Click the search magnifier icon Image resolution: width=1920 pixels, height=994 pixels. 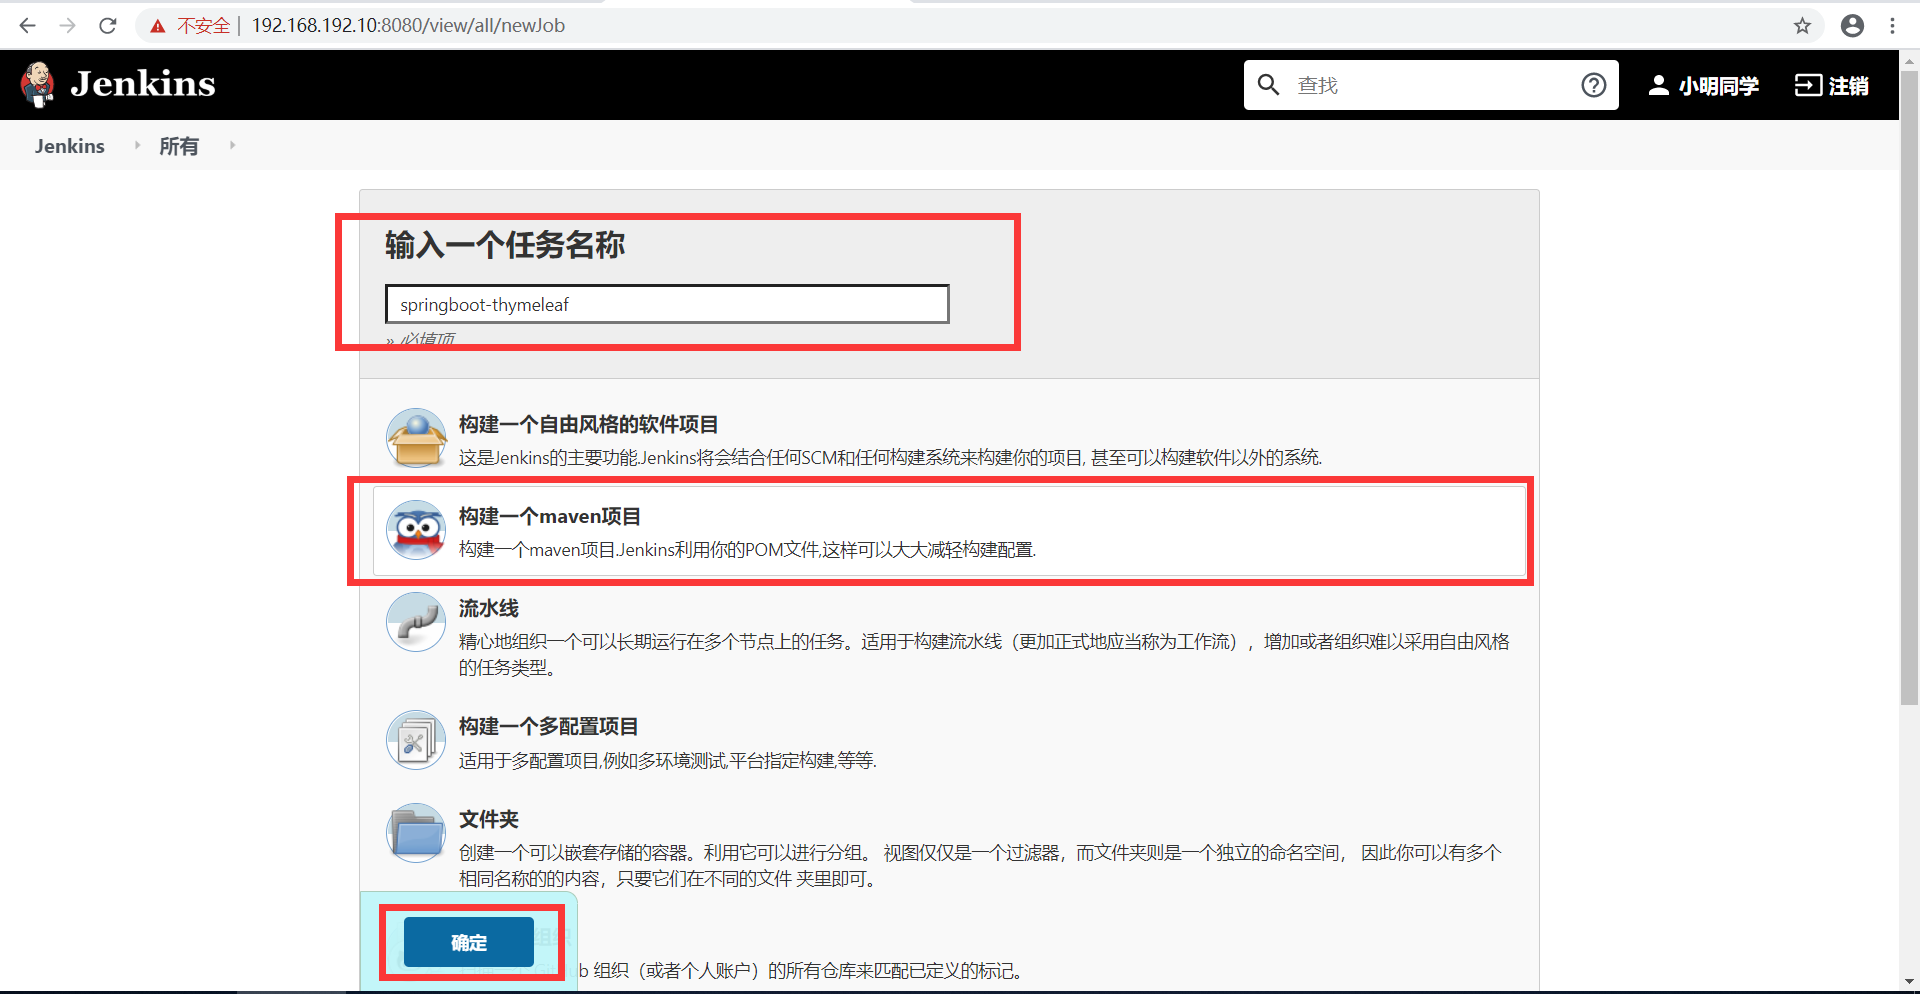click(x=1268, y=85)
